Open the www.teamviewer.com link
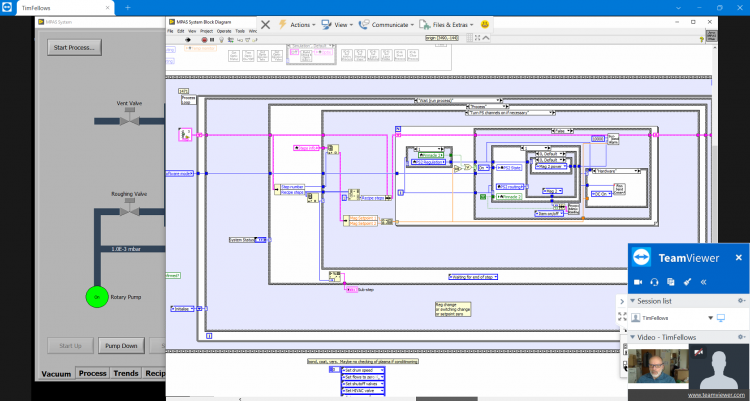 point(718,395)
